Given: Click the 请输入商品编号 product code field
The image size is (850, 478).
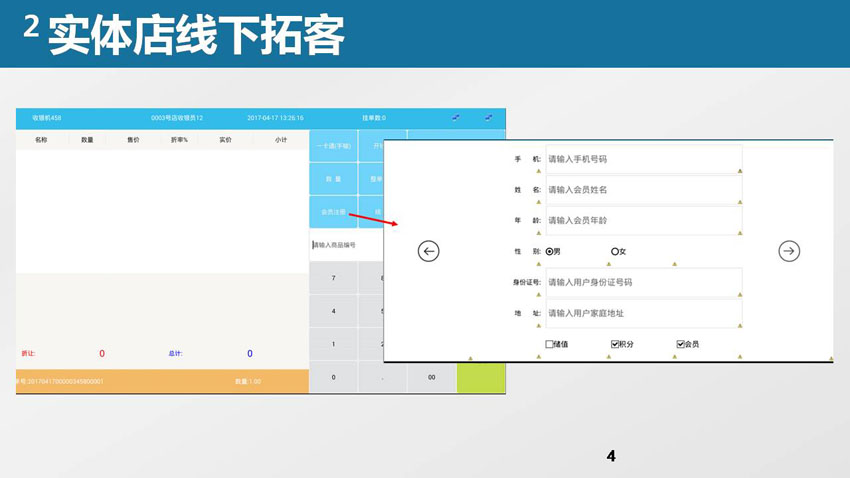Looking at the screenshot, I should click(345, 244).
